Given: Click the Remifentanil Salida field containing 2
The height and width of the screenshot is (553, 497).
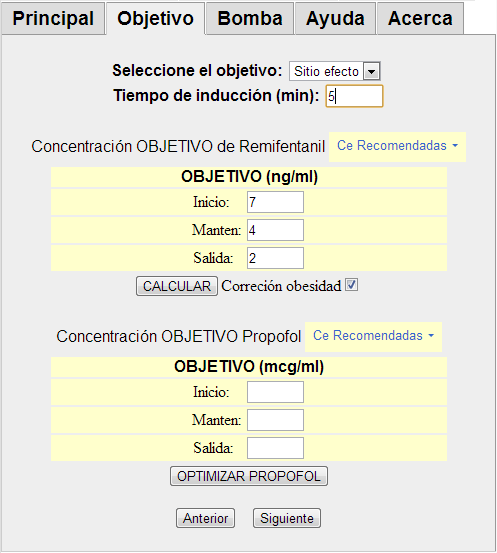Looking at the screenshot, I should (x=275, y=258).
